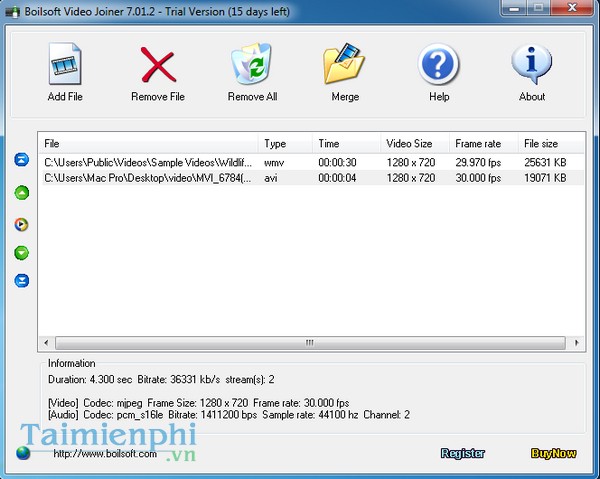The image size is (600, 479).
Task: Click the red X Remove File icon
Action: pos(158,65)
